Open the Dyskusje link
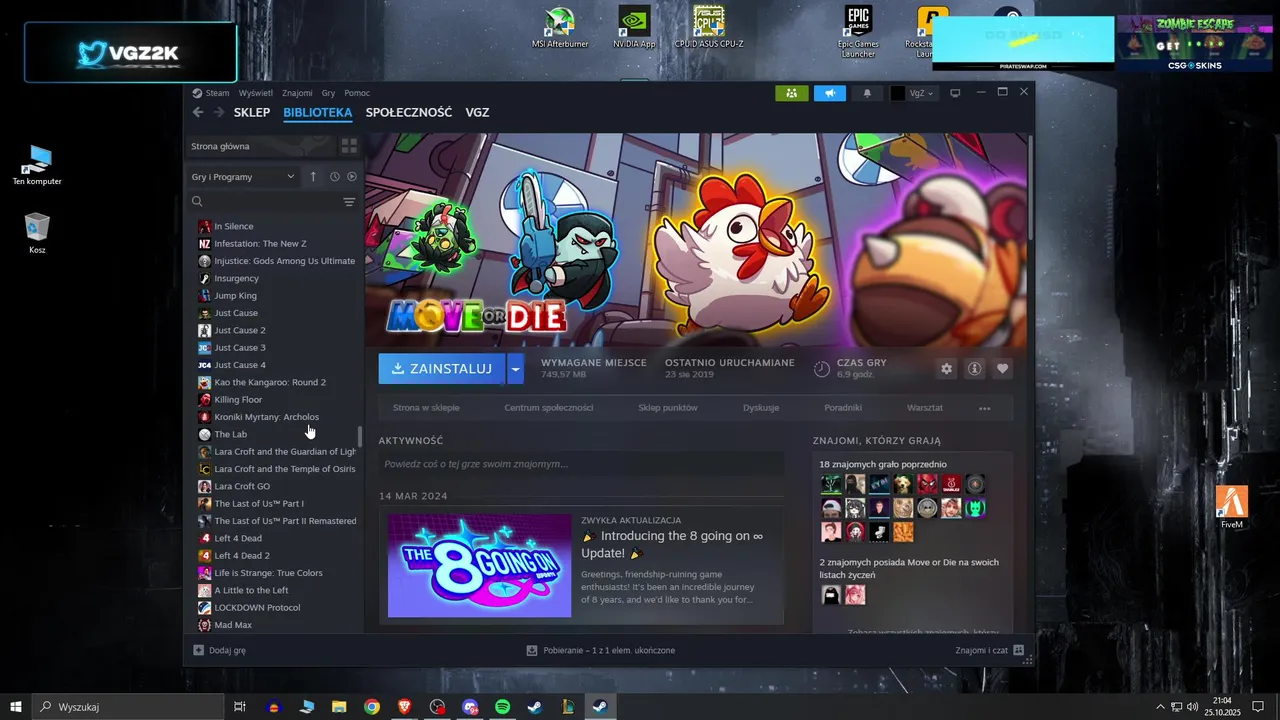This screenshot has width=1280, height=720. tap(761, 408)
